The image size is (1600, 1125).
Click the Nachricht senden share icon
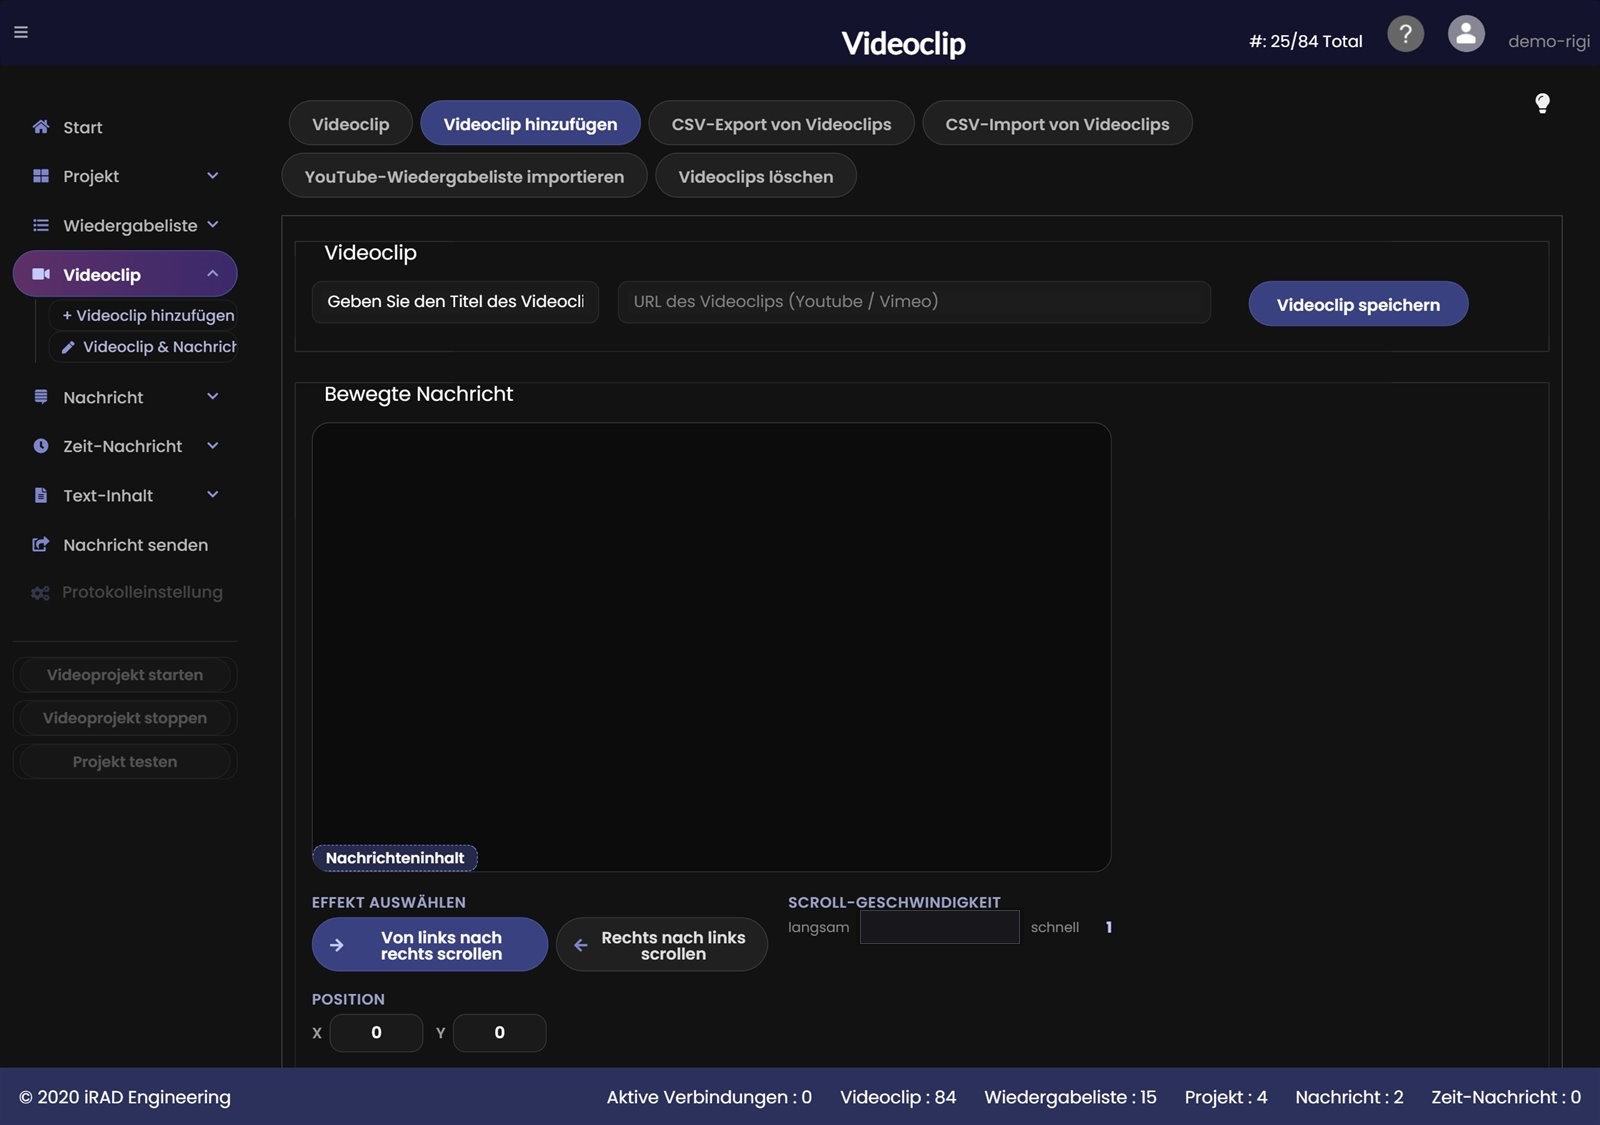click(41, 545)
